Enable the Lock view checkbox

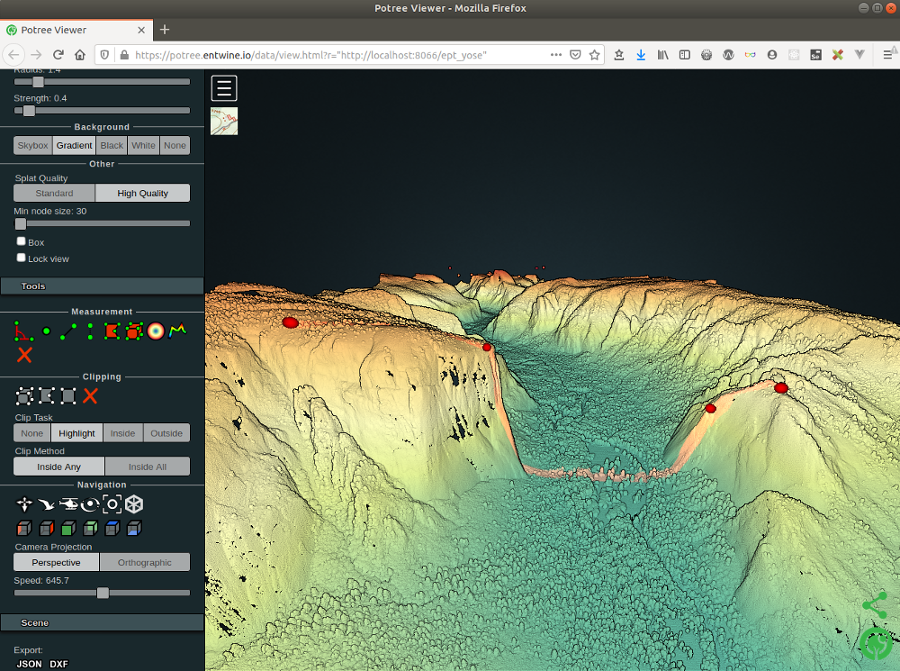click(20, 257)
